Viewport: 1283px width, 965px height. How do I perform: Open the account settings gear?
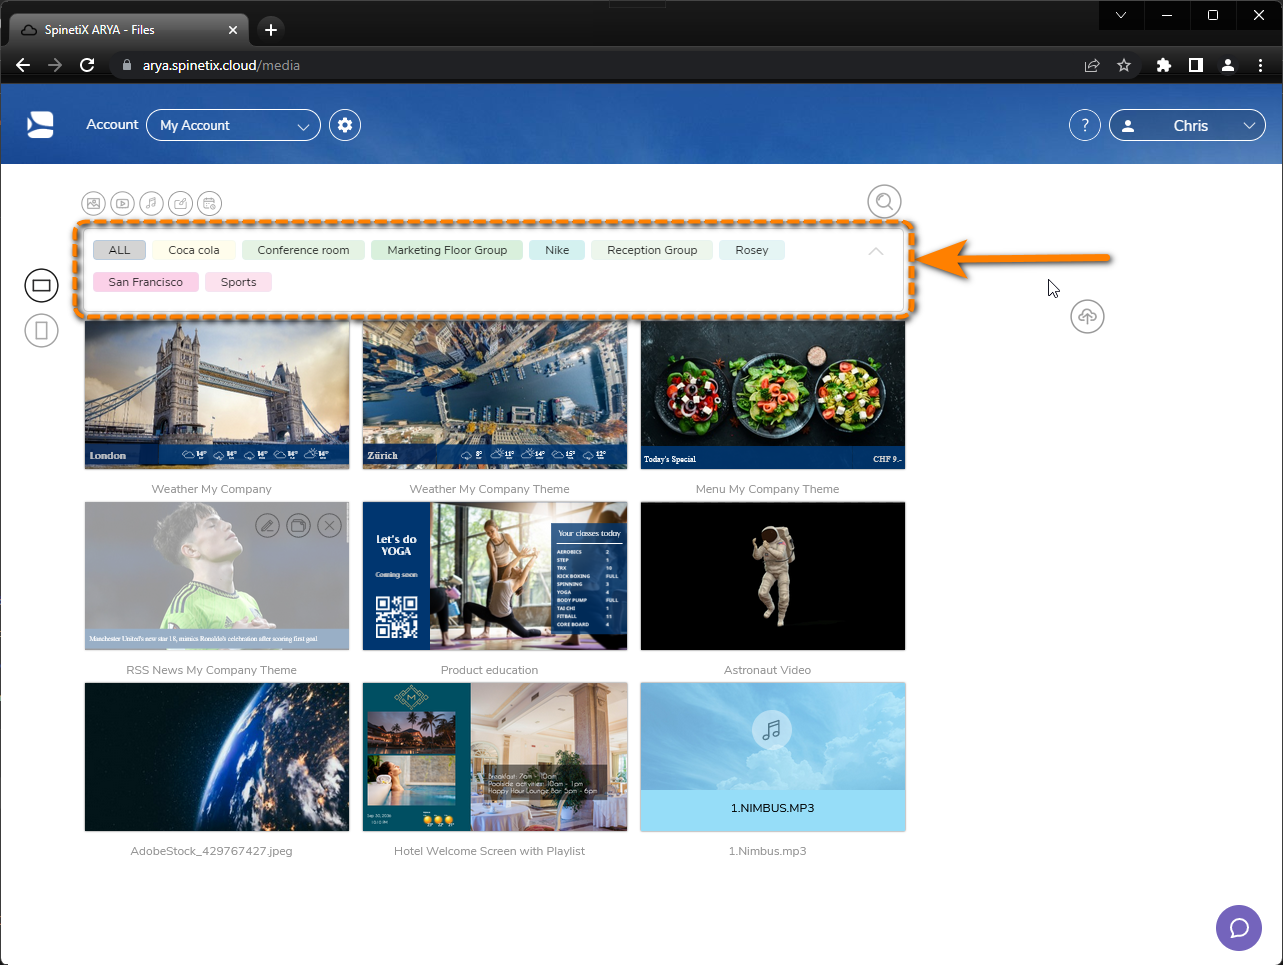(x=344, y=124)
